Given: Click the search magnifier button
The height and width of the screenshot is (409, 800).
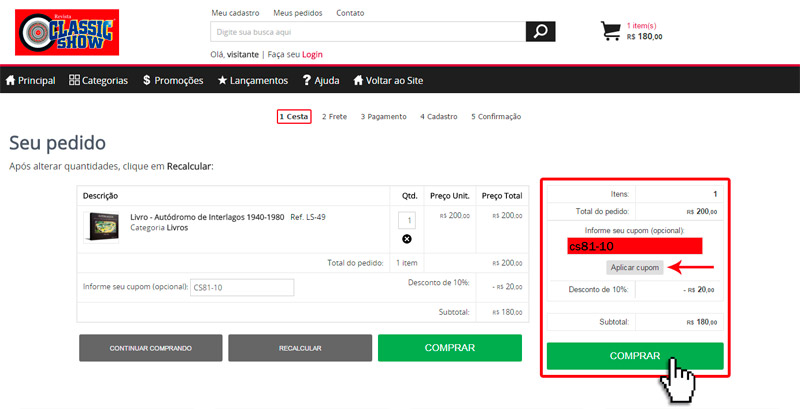Looking at the screenshot, I should point(540,32).
